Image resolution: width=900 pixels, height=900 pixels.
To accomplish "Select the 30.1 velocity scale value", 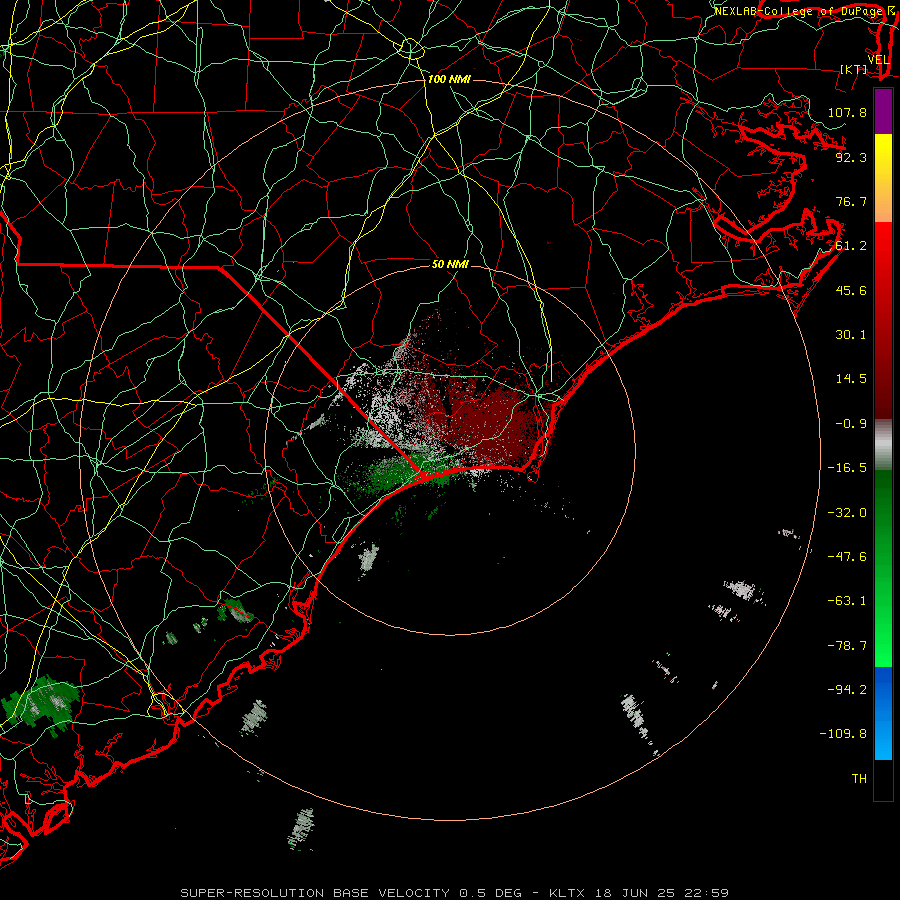I will click(851, 335).
